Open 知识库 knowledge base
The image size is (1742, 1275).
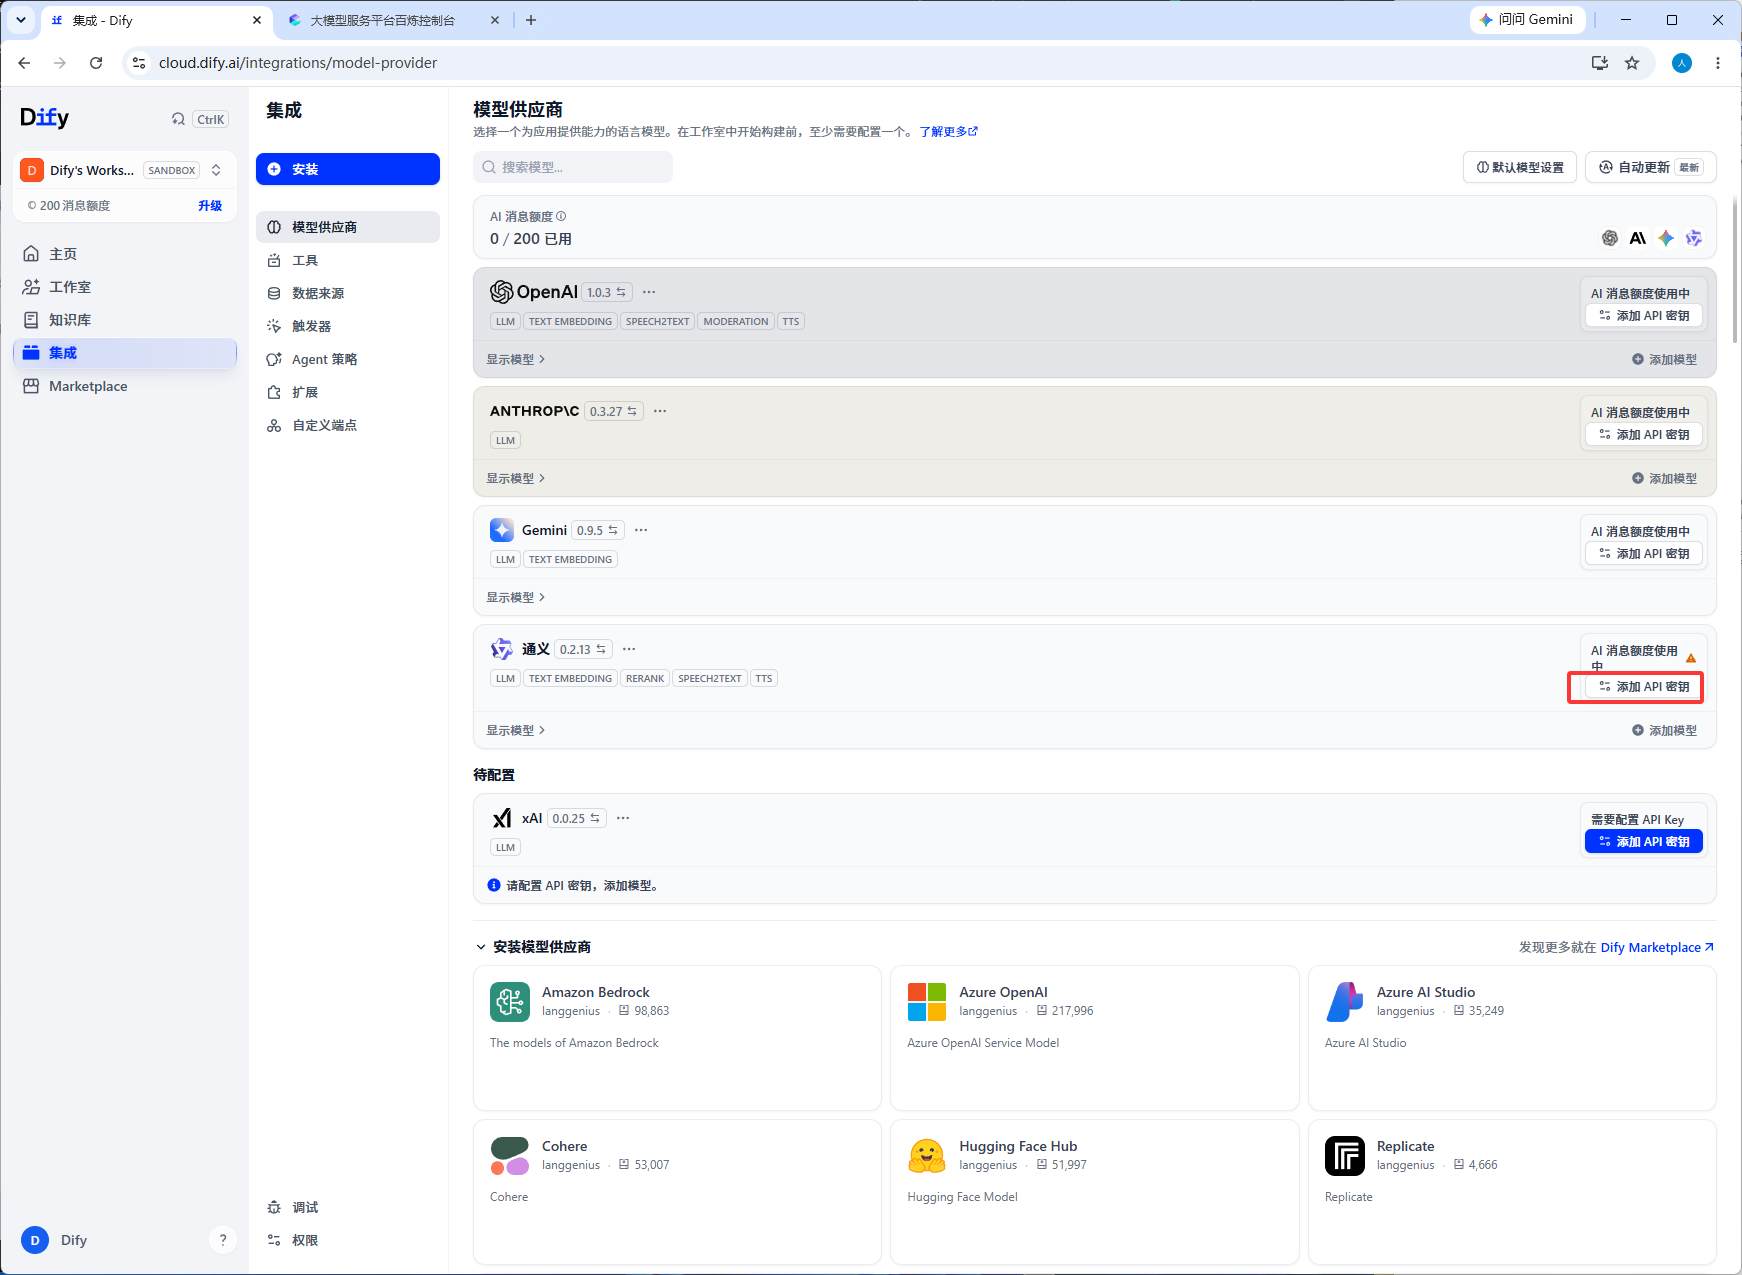click(125, 320)
